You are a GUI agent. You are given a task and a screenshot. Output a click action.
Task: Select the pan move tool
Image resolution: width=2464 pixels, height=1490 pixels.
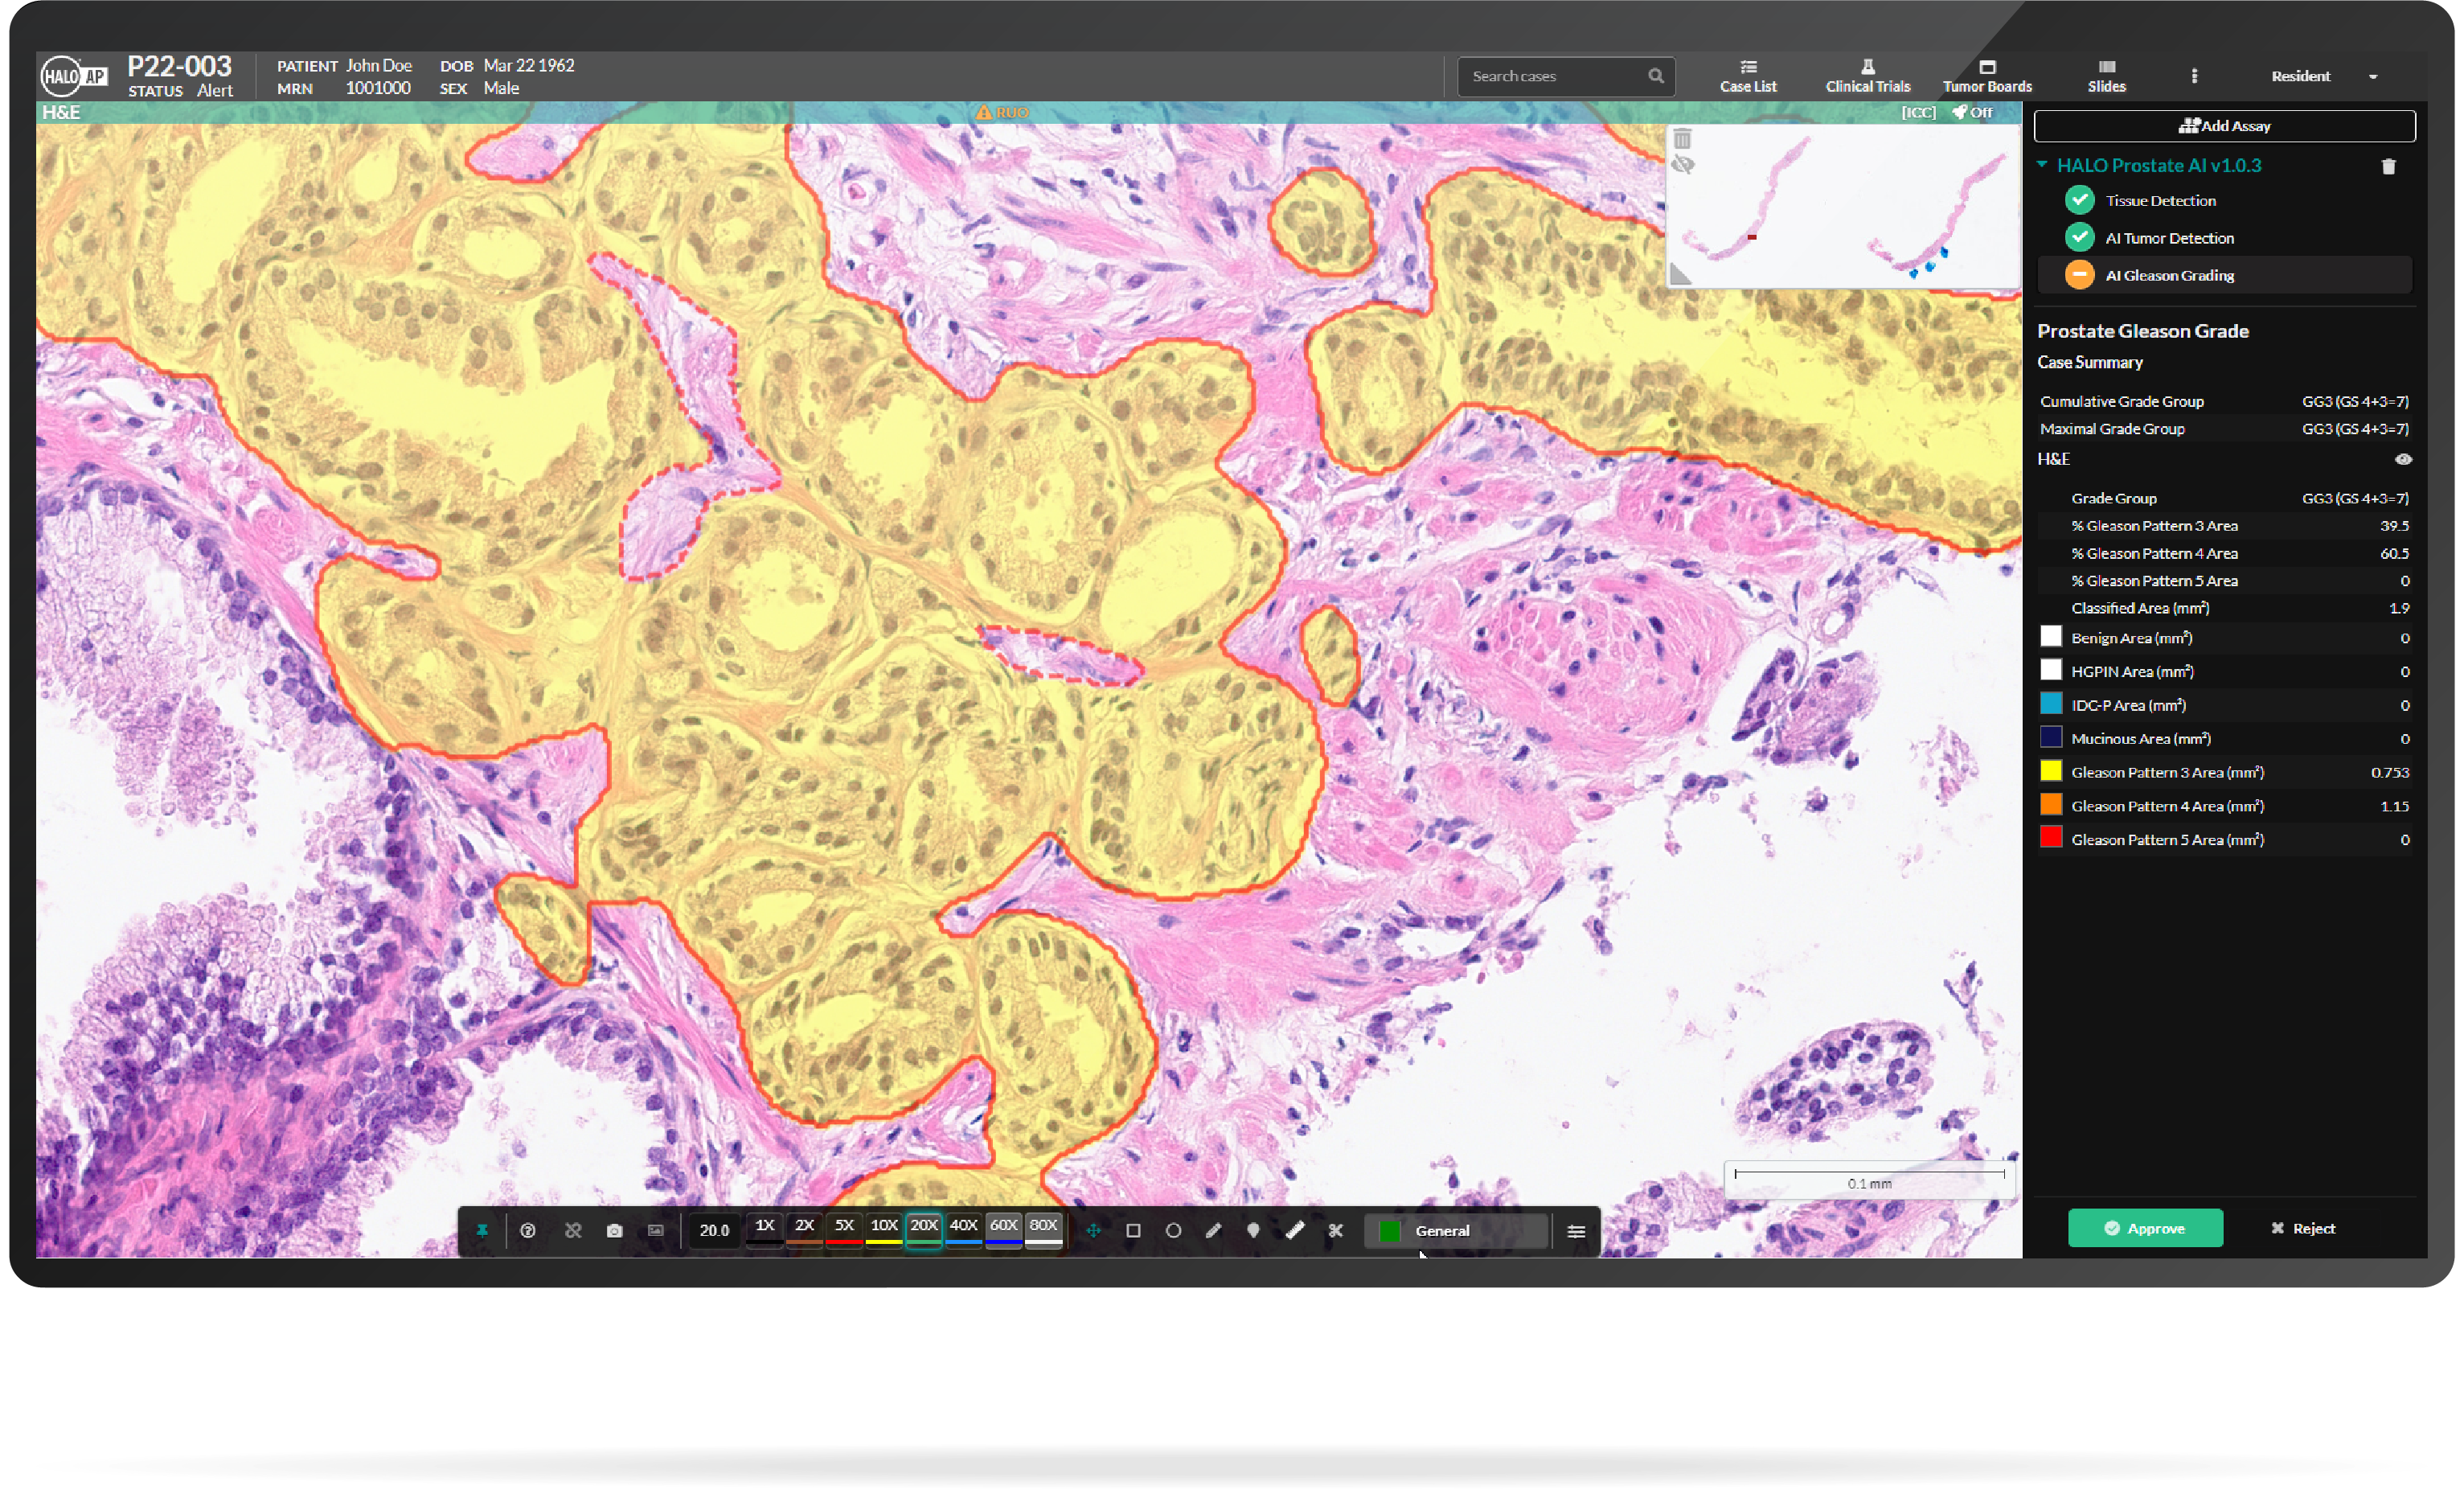(1093, 1230)
